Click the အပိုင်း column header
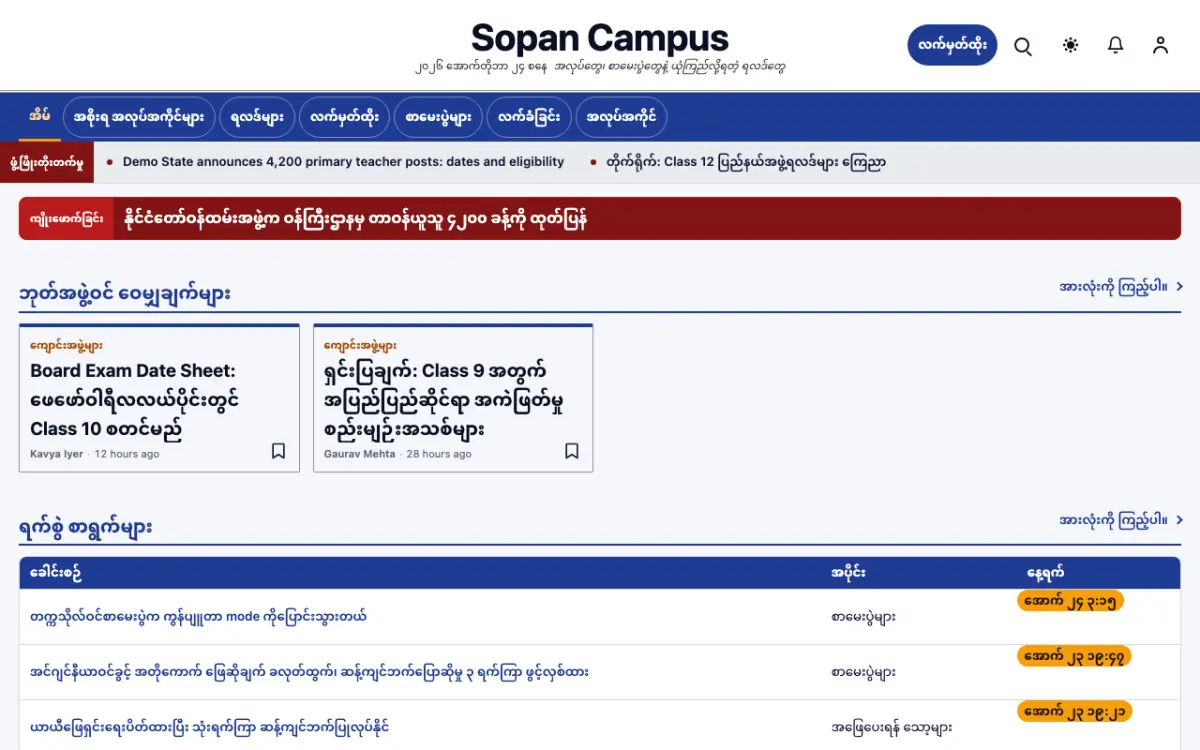 pyautogui.click(x=848, y=573)
